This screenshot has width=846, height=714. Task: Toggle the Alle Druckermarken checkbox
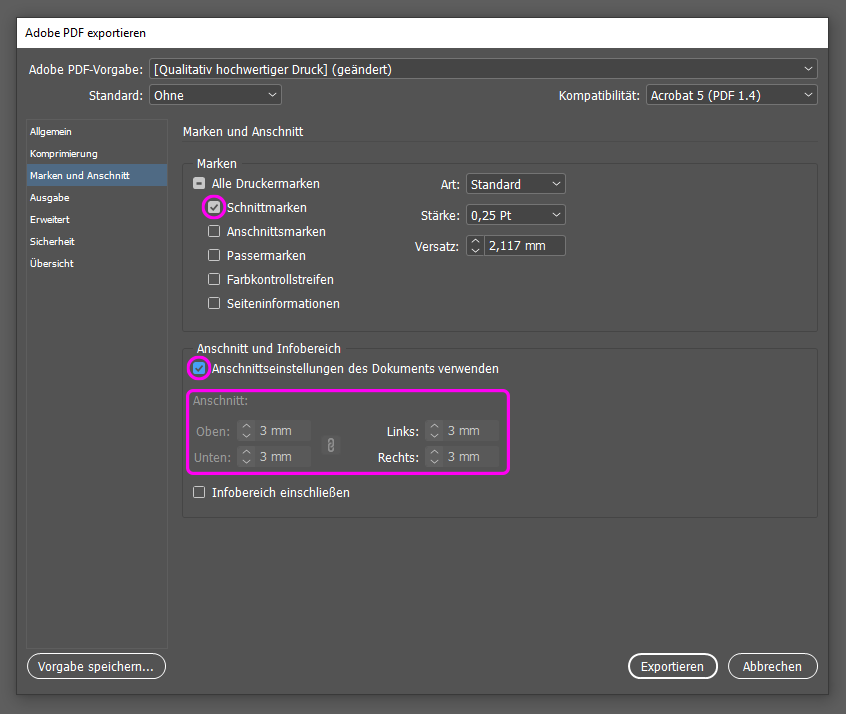[x=199, y=184]
